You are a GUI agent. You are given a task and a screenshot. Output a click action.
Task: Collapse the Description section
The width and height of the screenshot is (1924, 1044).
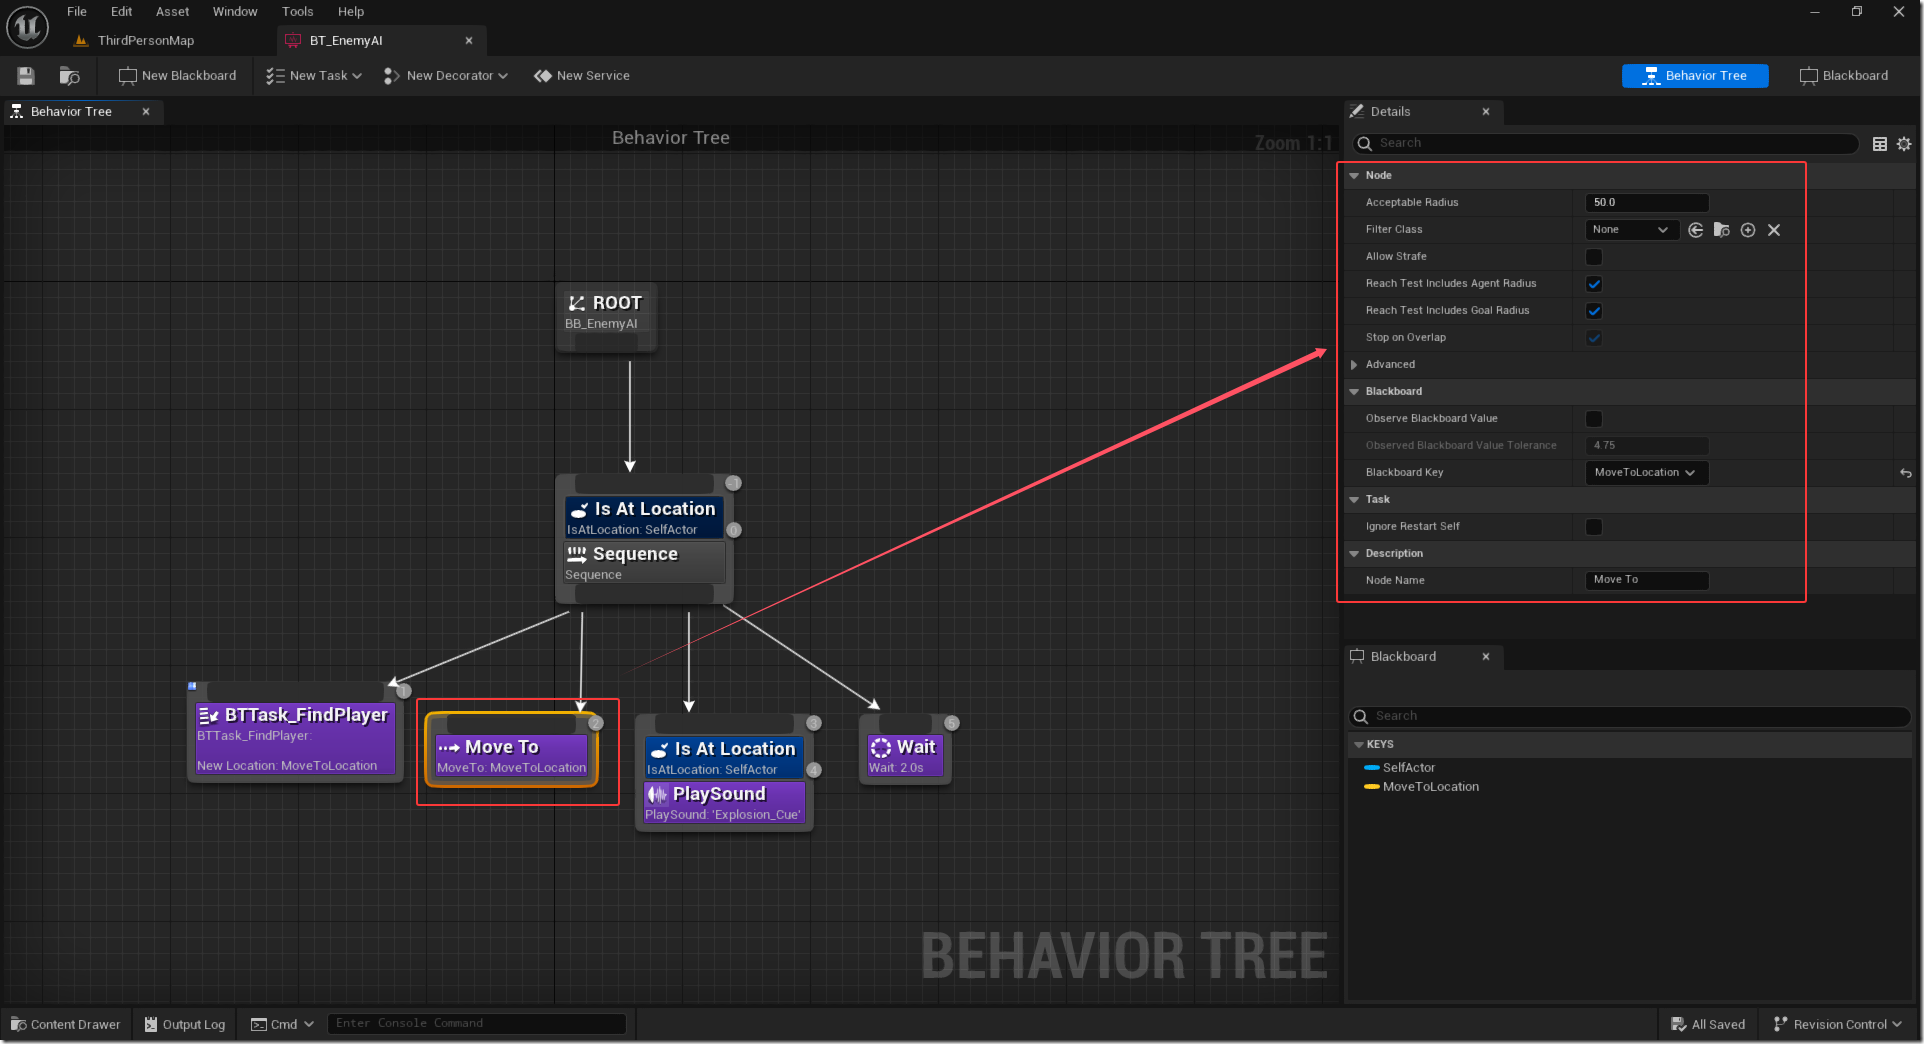(1354, 554)
